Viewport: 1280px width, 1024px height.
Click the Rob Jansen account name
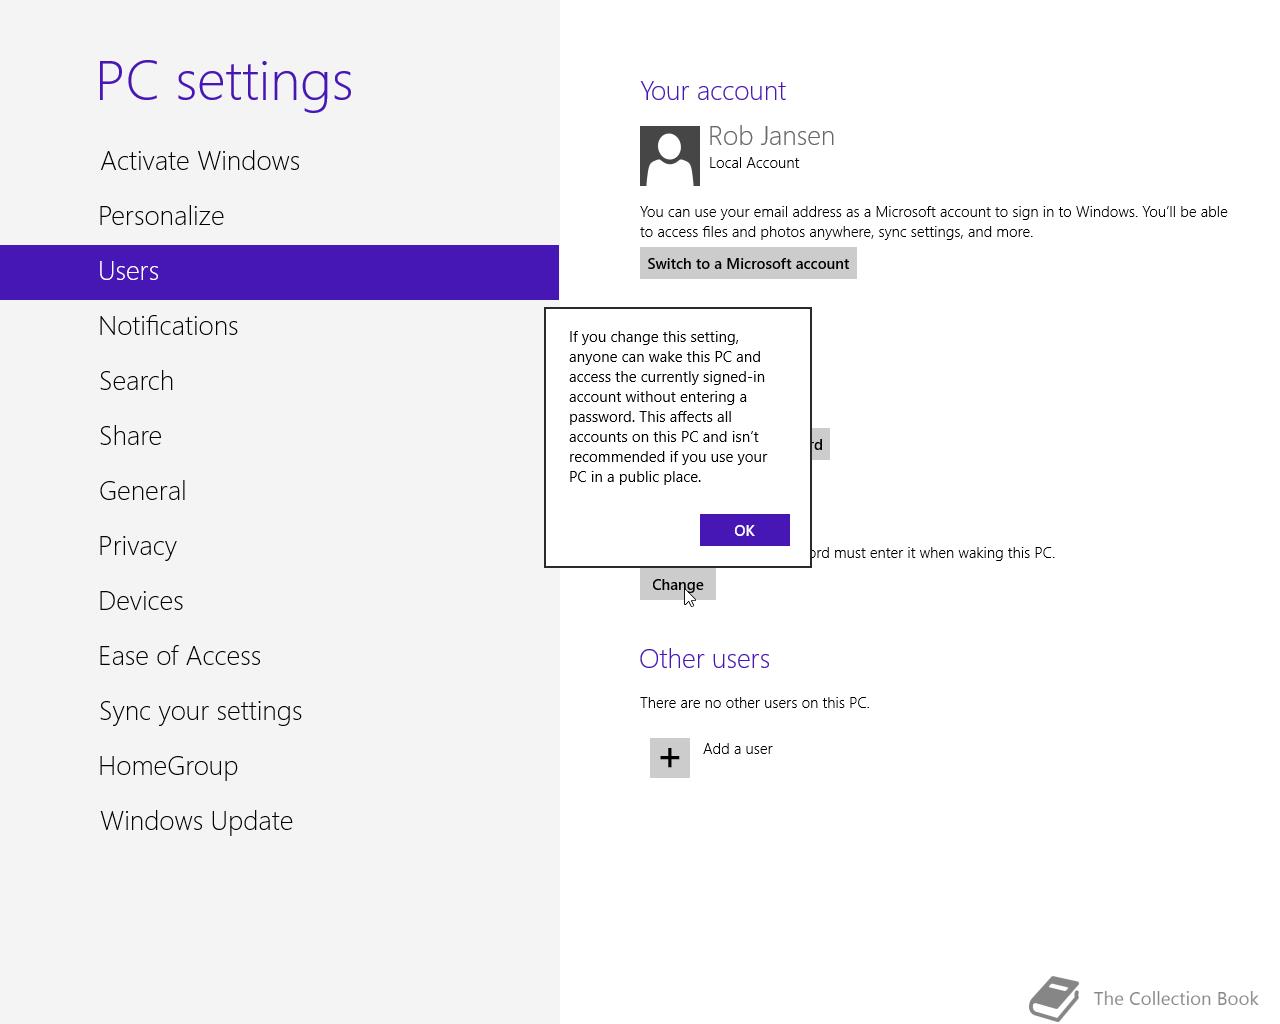pos(771,136)
